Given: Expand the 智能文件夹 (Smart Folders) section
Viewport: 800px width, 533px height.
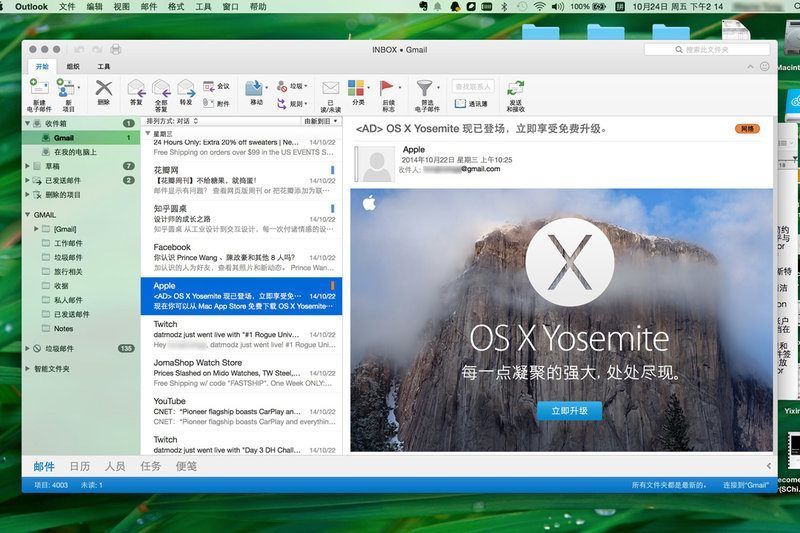Looking at the screenshot, I should click(x=27, y=368).
